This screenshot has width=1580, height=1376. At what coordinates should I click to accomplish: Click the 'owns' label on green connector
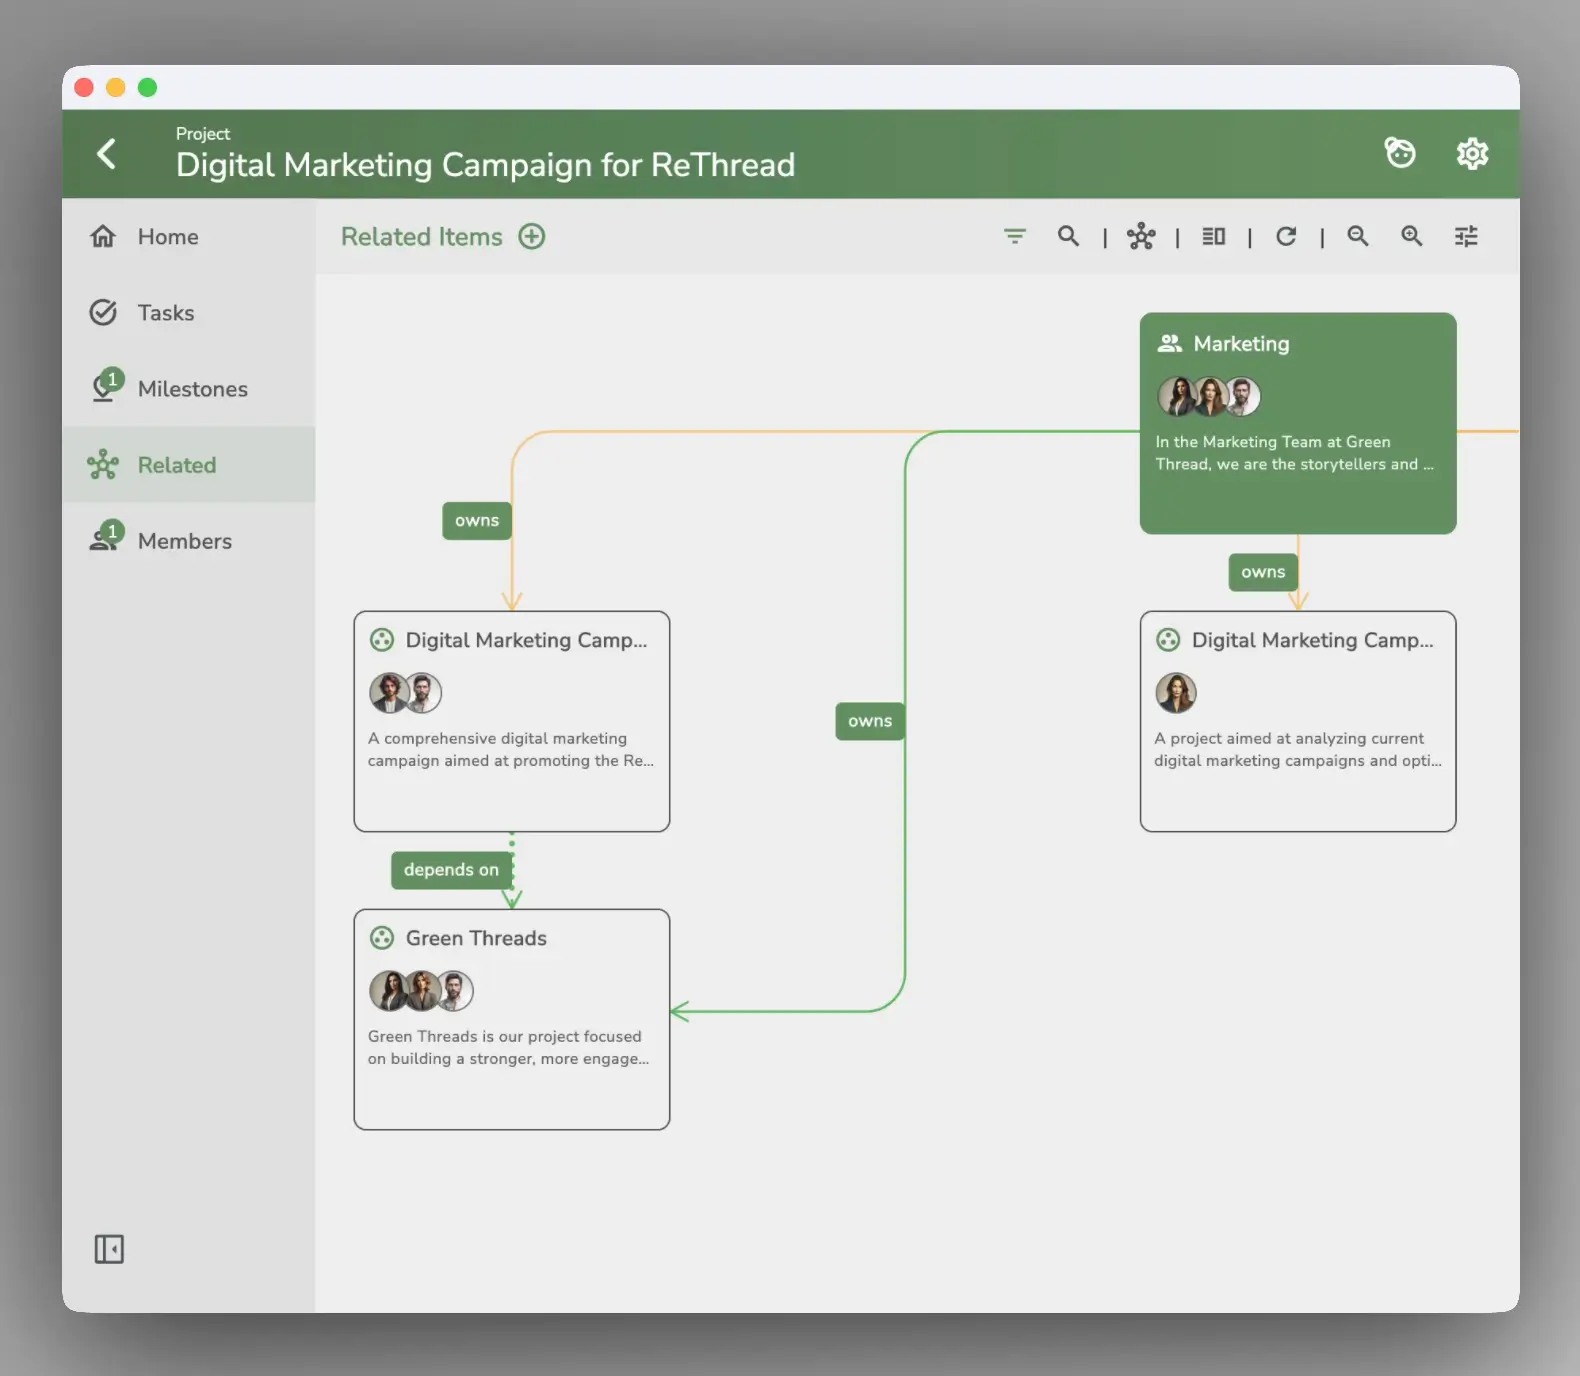coord(870,721)
